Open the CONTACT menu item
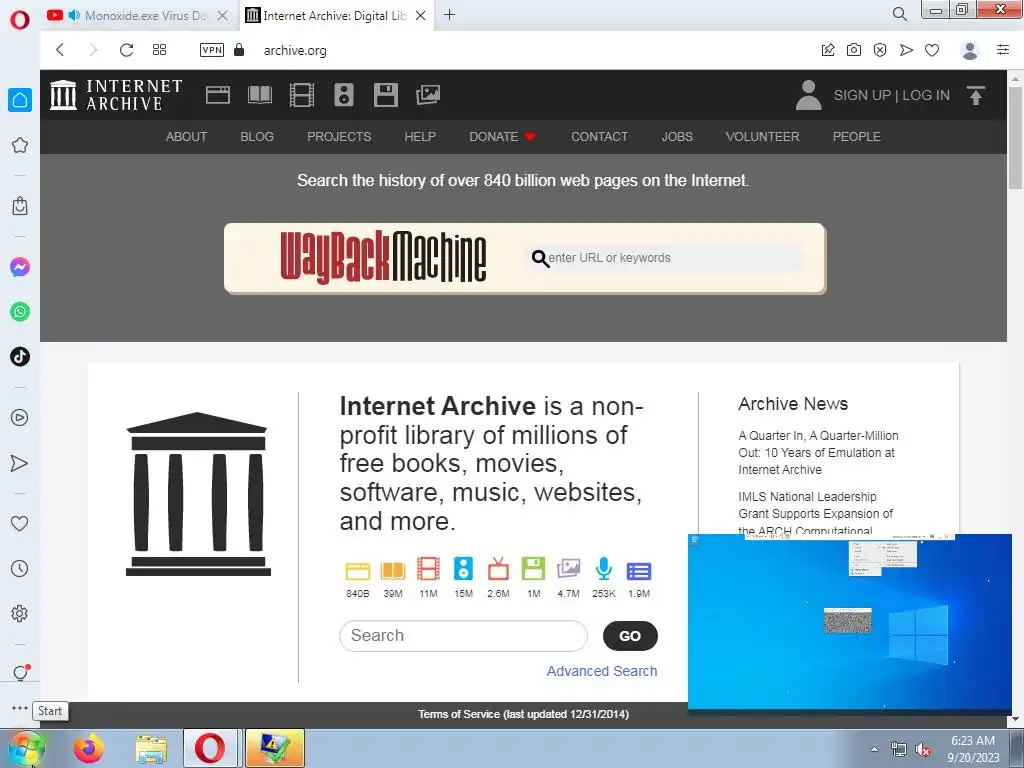 (600, 136)
